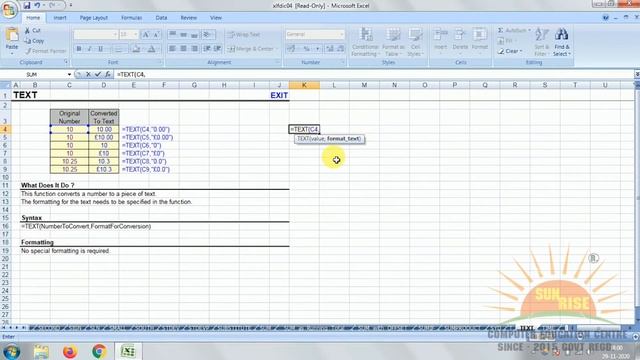
Task: Click Merge & Center
Action: [253, 49]
